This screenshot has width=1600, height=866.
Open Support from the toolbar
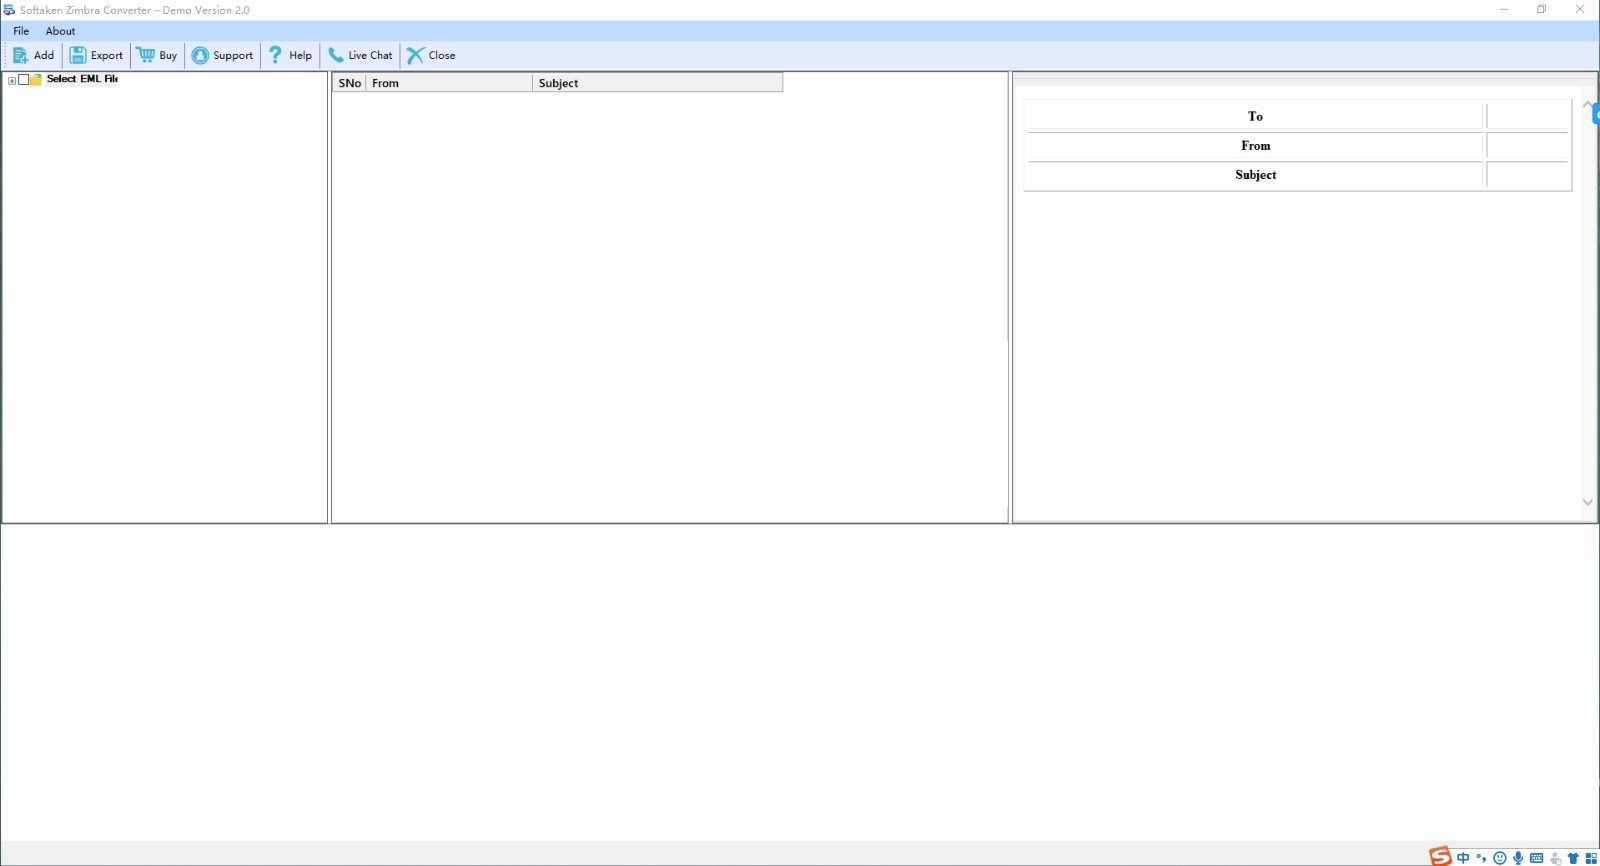pos(222,55)
